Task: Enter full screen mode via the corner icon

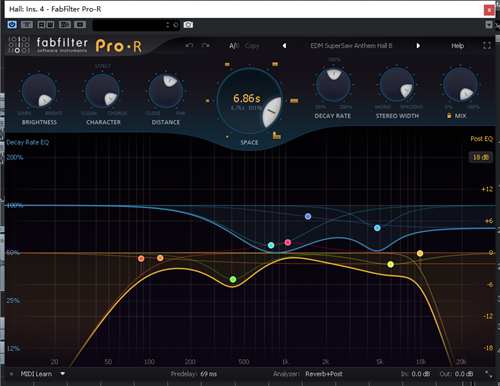Action: point(487,46)
